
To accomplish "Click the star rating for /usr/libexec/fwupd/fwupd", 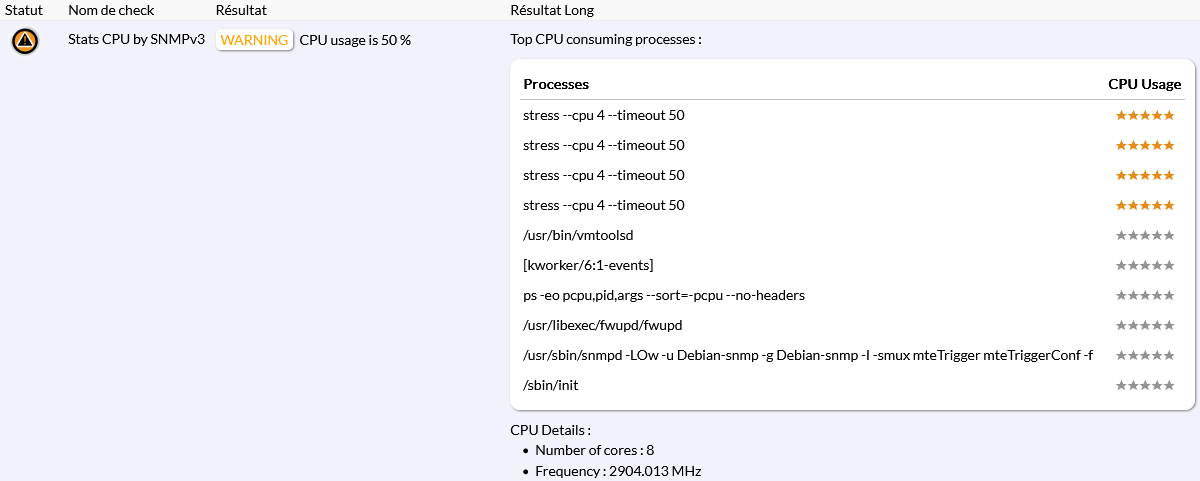I will pyautogui.click(x=1144, y=326).
